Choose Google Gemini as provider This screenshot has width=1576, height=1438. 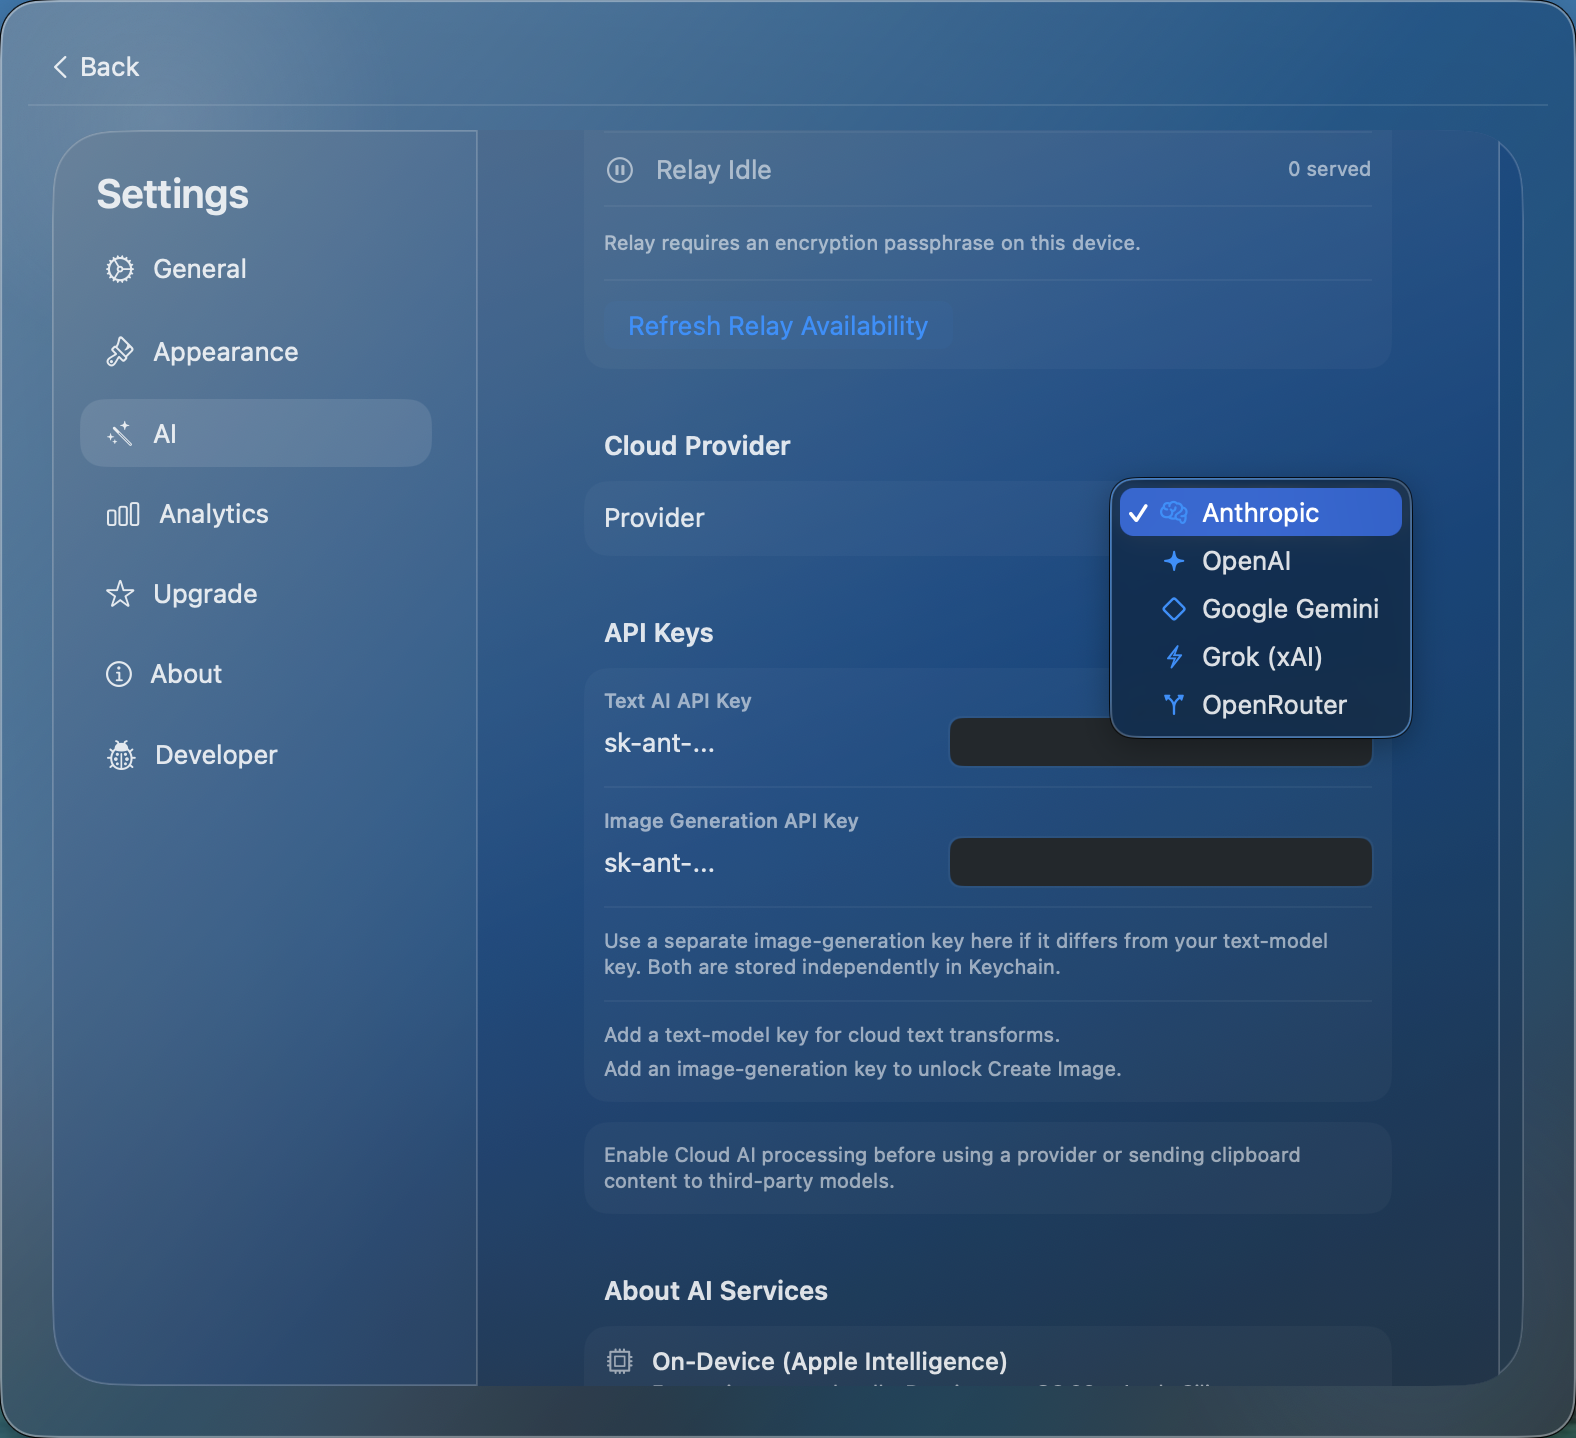(x=1260, y=609)
